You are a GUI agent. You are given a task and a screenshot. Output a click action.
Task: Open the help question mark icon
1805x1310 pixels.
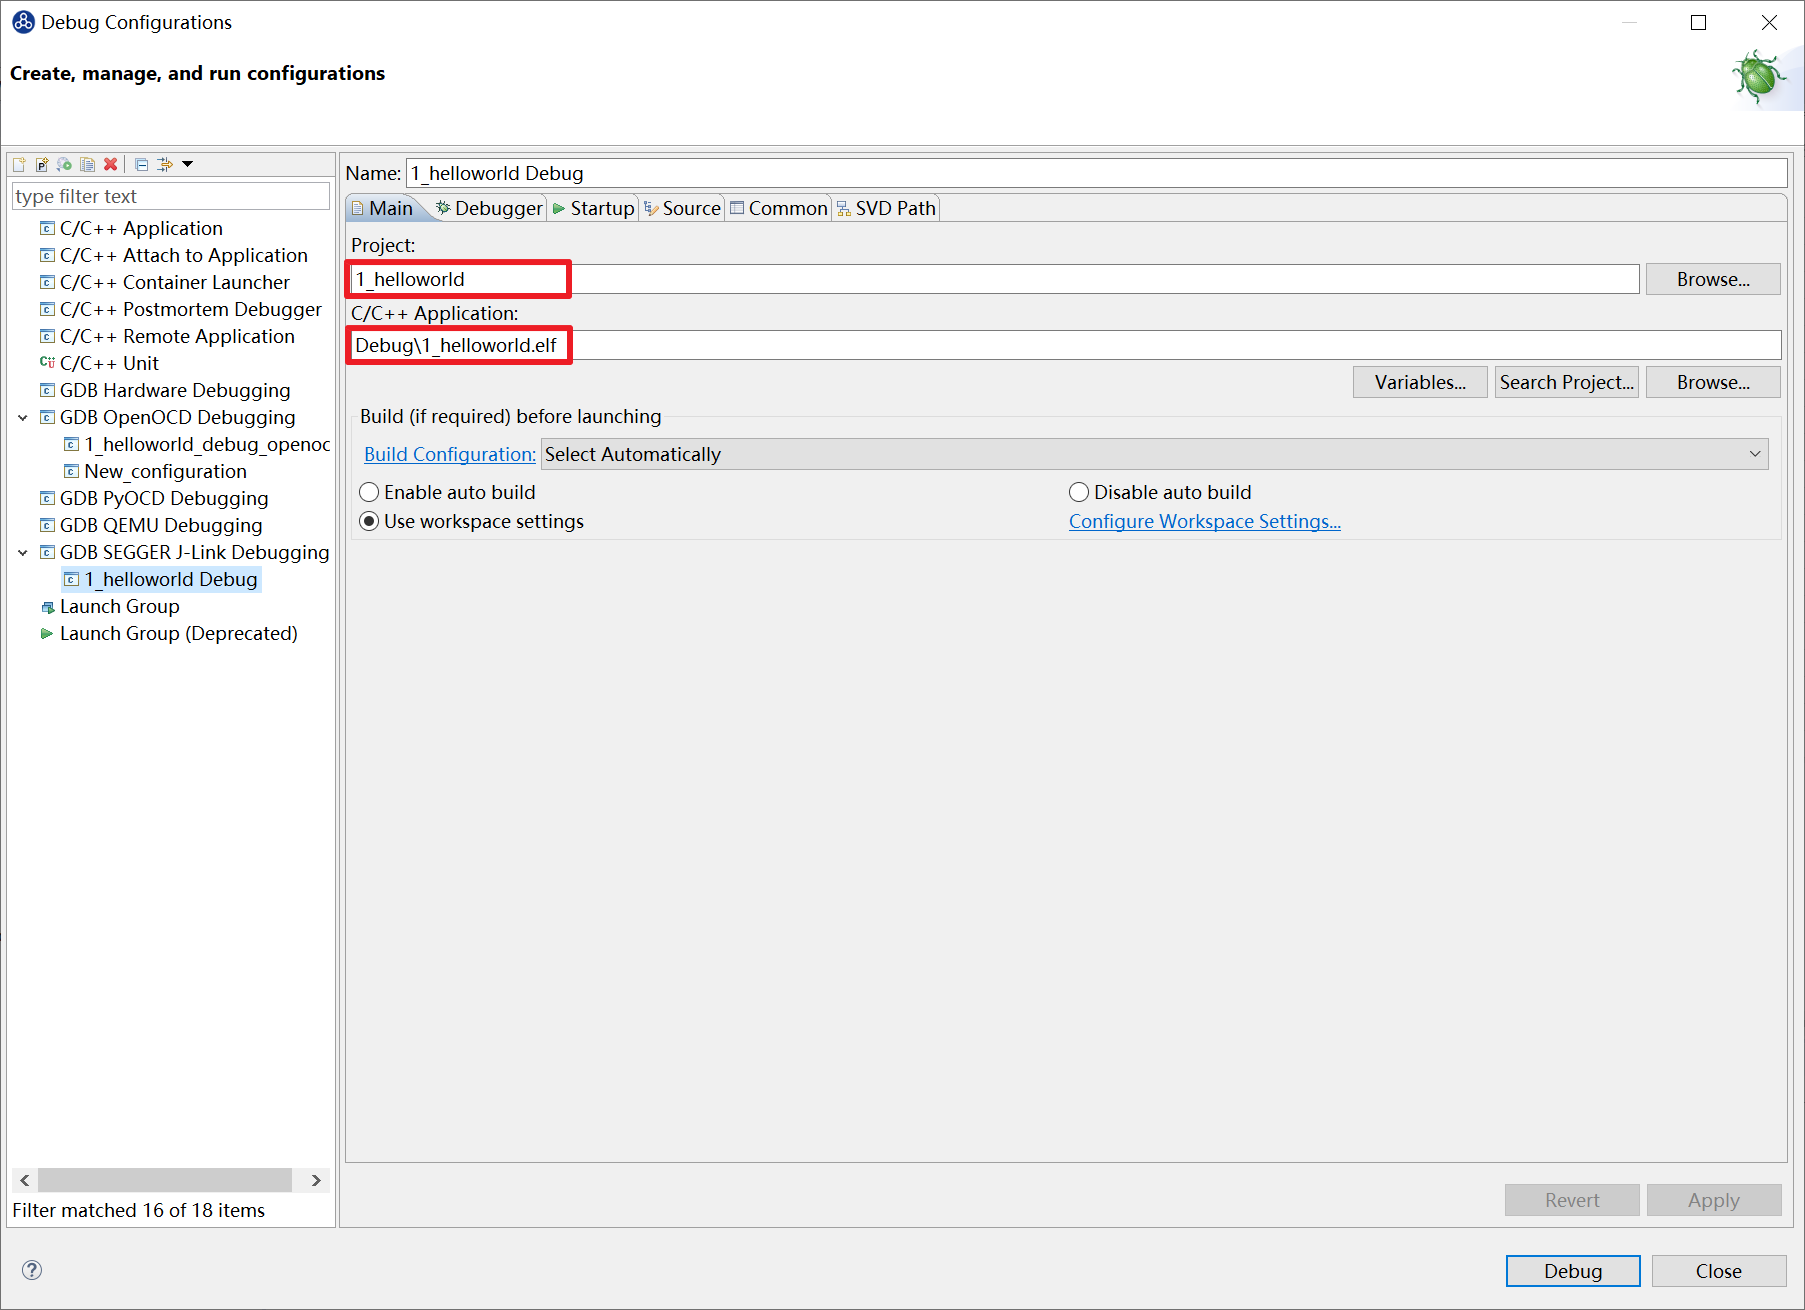coord(32,1270)
